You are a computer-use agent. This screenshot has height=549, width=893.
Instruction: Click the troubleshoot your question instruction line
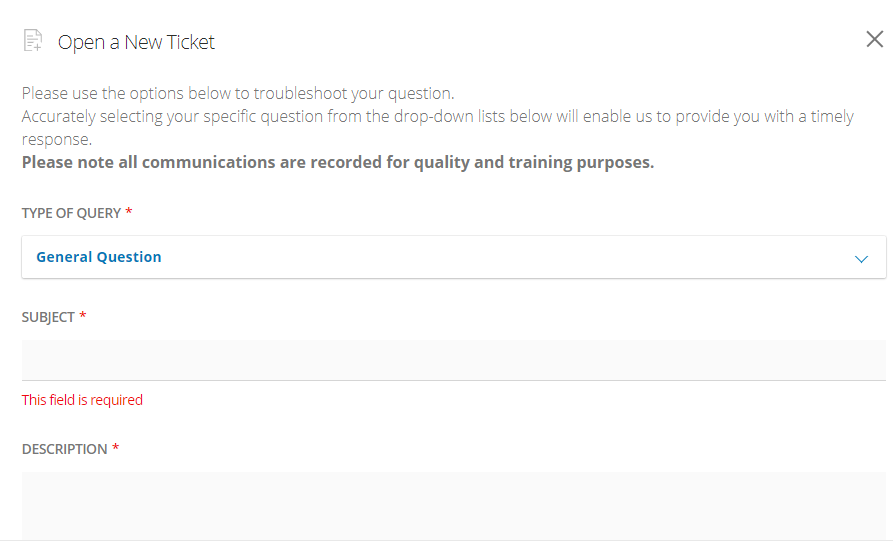point(238,94)
